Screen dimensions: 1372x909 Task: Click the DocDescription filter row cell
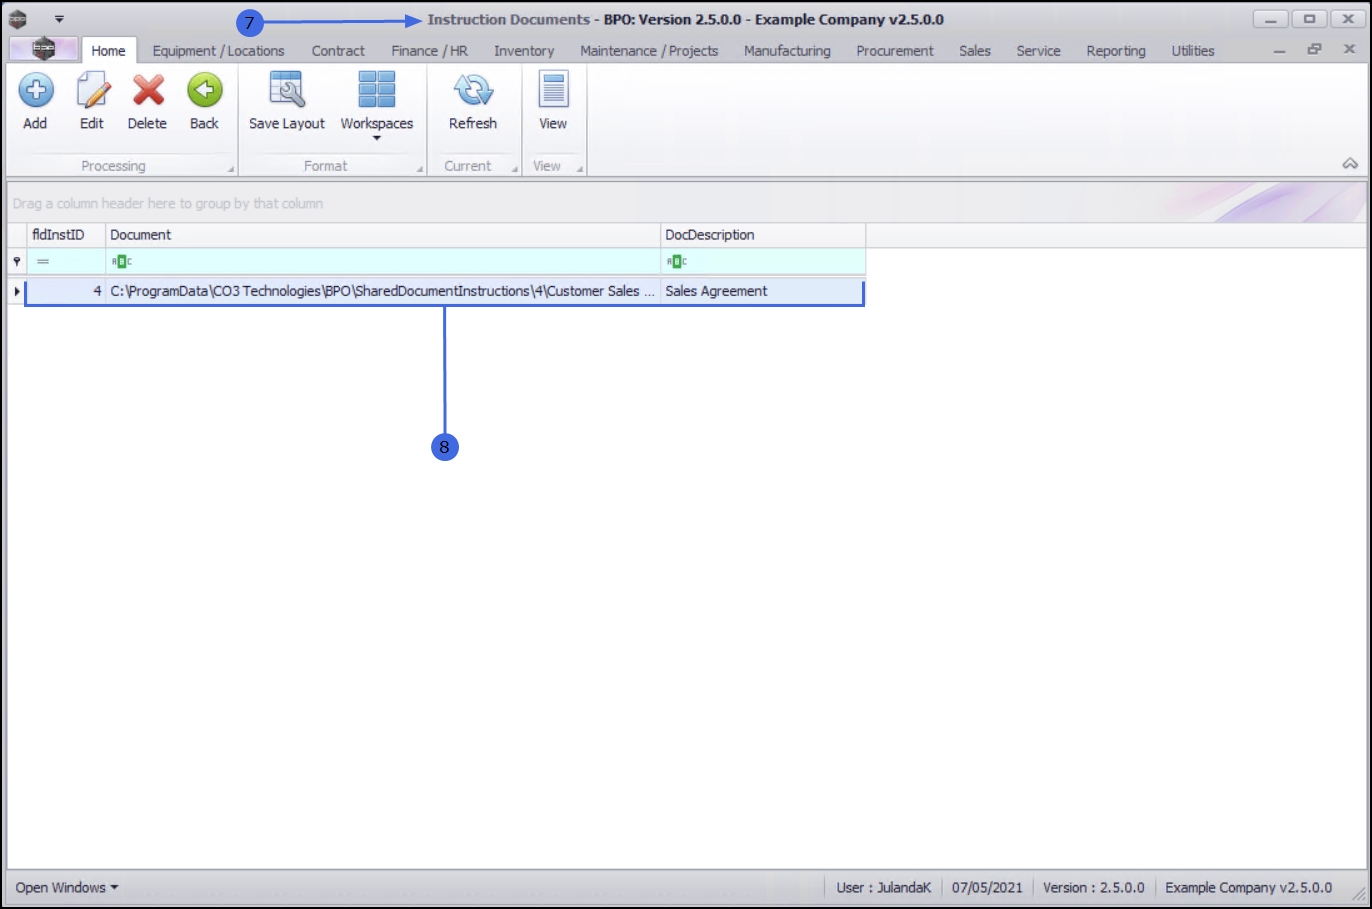[x=763, y=261]
